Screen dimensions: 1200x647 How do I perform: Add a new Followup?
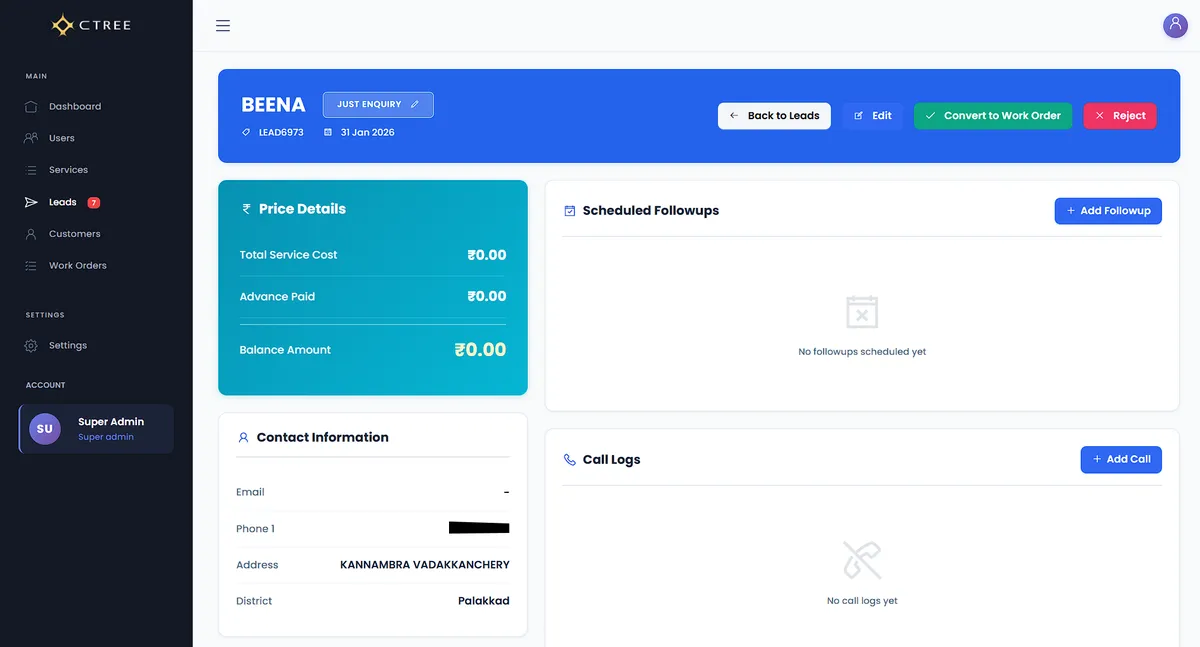1108,211
